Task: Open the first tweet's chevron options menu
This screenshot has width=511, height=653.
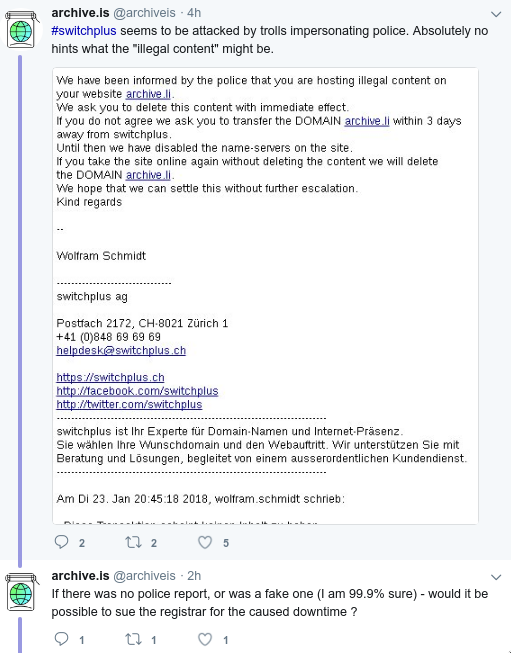Action: [496, 15]
